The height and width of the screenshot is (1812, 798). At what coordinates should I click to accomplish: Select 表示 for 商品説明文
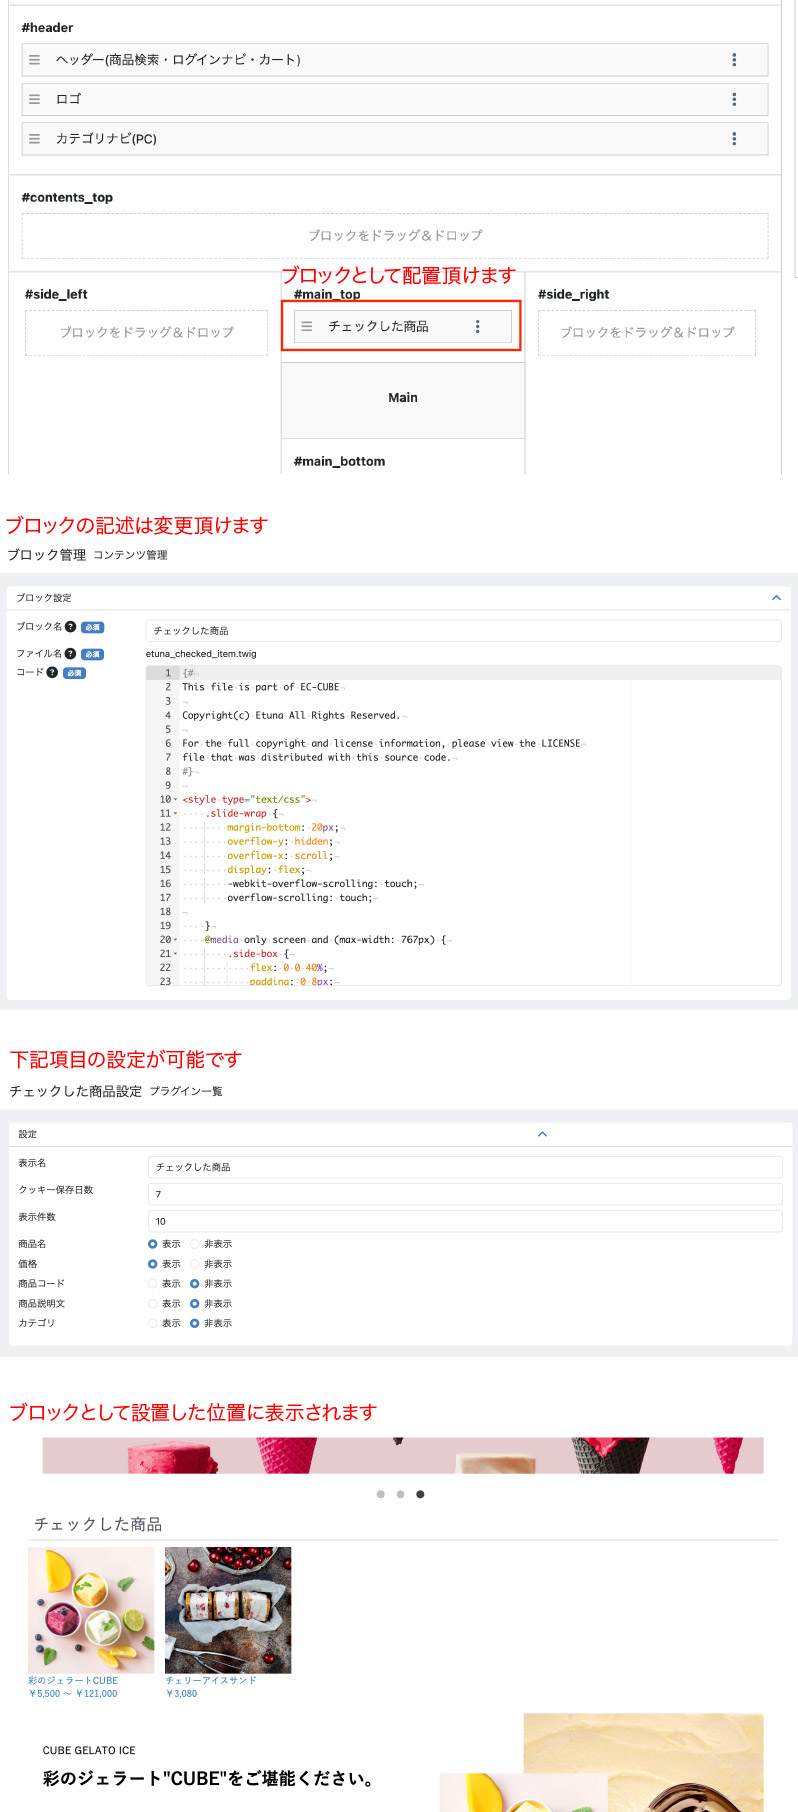(153, 1303)
